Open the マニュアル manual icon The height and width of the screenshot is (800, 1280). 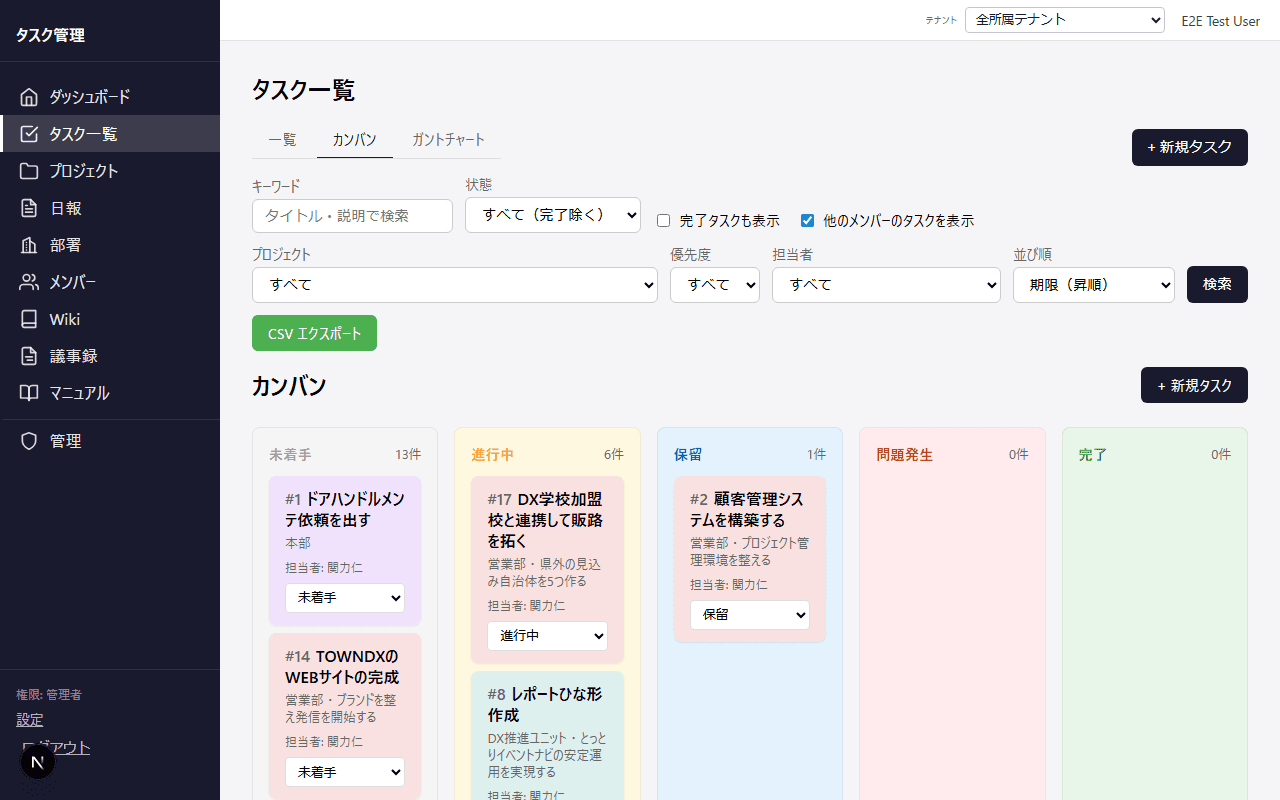[x=29, y=392]
